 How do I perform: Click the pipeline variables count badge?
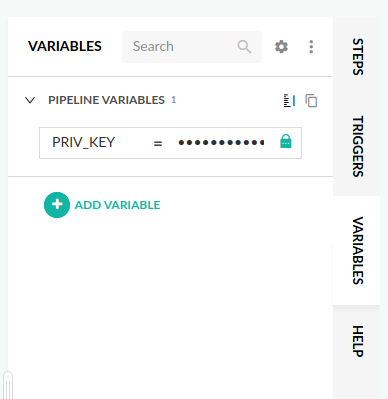(x=174, y=100)
